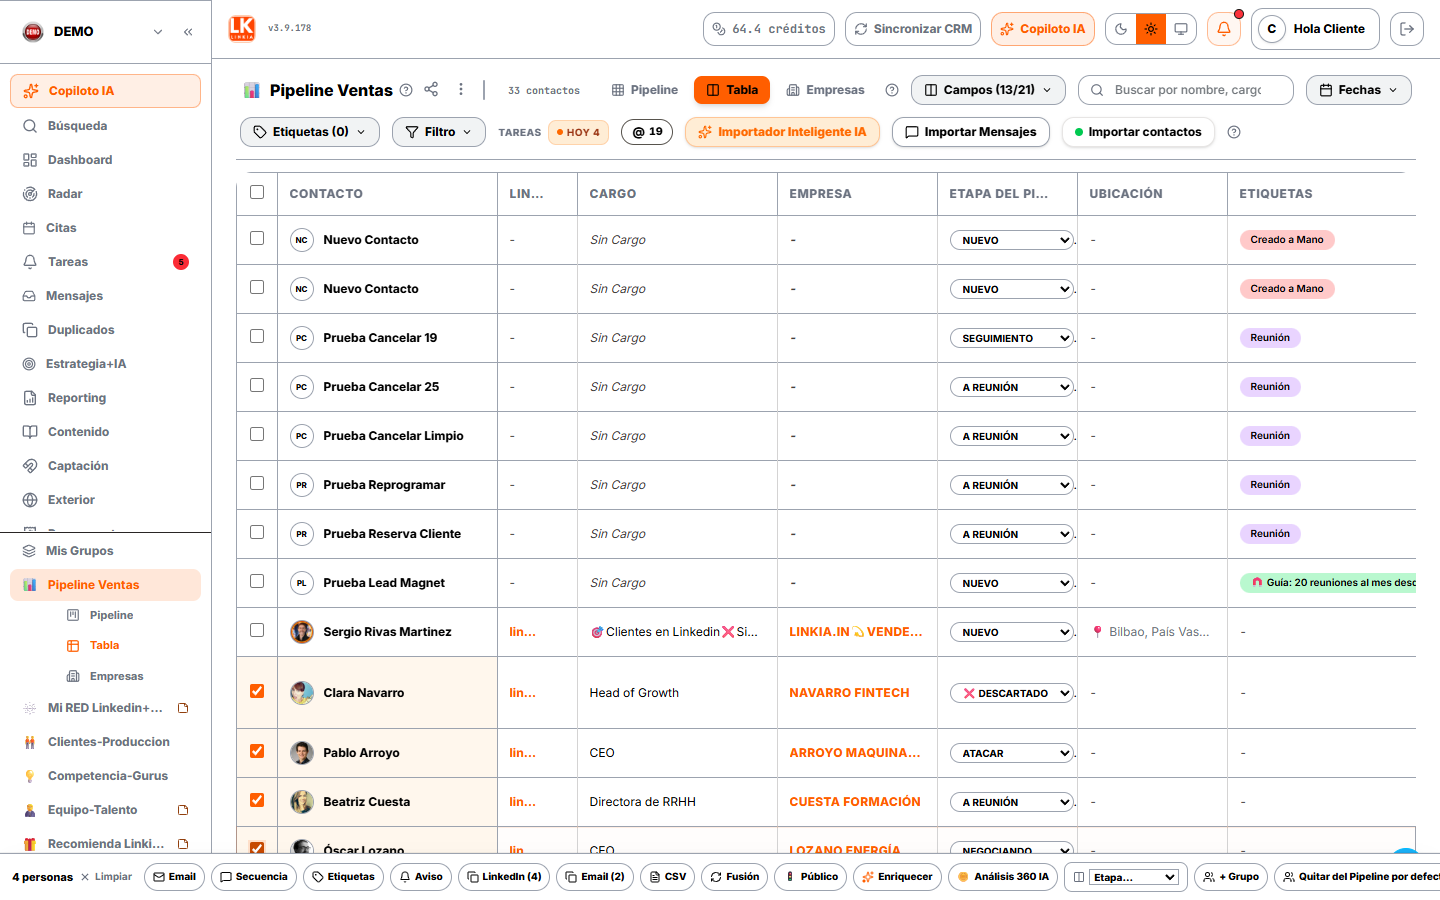Screen dimensions: 1440x900
Task: Click Sincronizar CRM button
Action: coord(914,29)
